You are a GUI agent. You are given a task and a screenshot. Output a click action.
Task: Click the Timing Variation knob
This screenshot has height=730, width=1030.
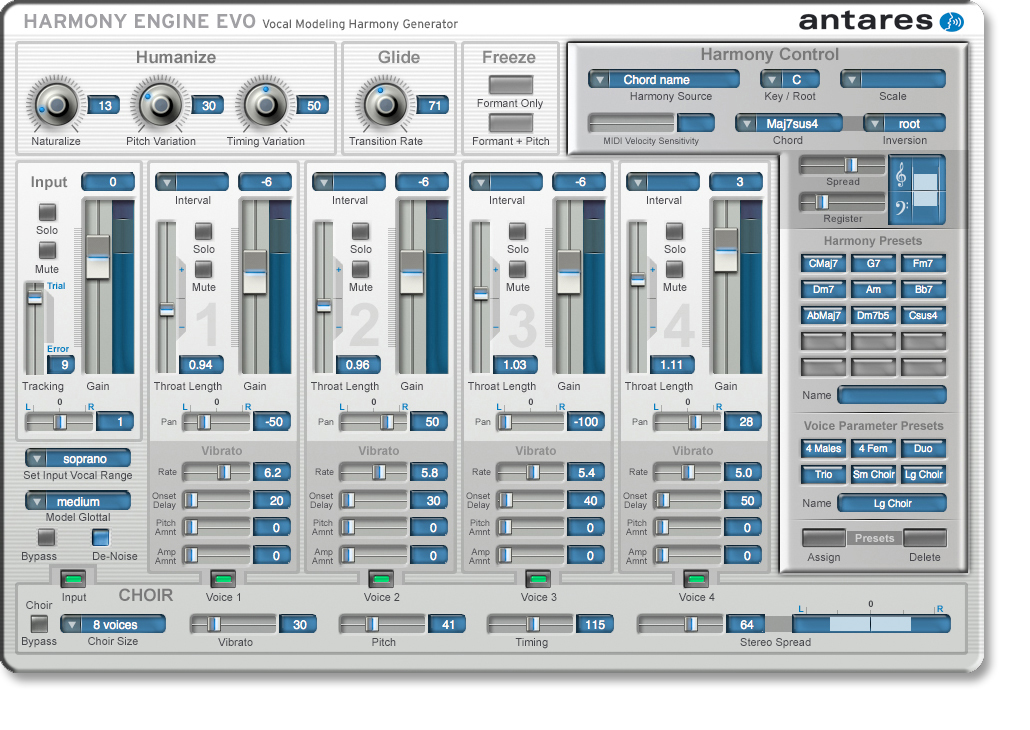tap(265, 105)
